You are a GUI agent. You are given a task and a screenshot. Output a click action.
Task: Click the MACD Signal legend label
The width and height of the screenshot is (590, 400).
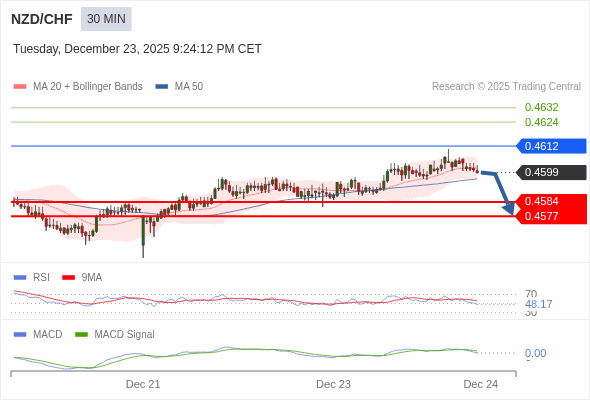pos(125,335)
